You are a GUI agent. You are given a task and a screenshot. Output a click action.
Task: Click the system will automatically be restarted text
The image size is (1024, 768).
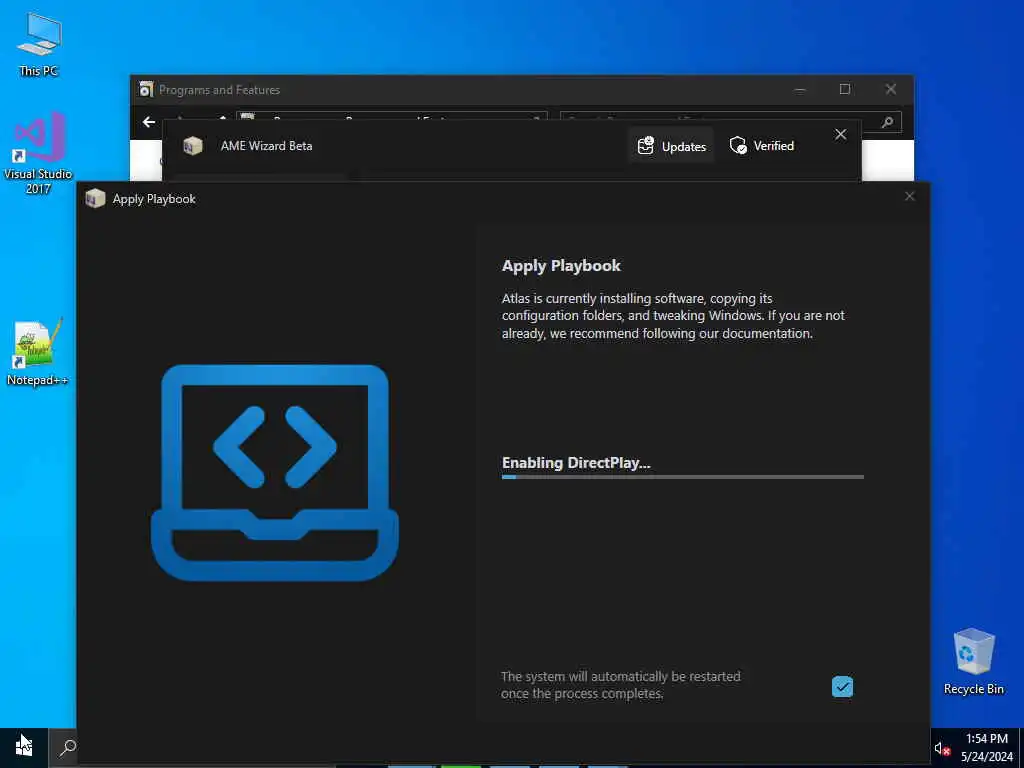620,685
